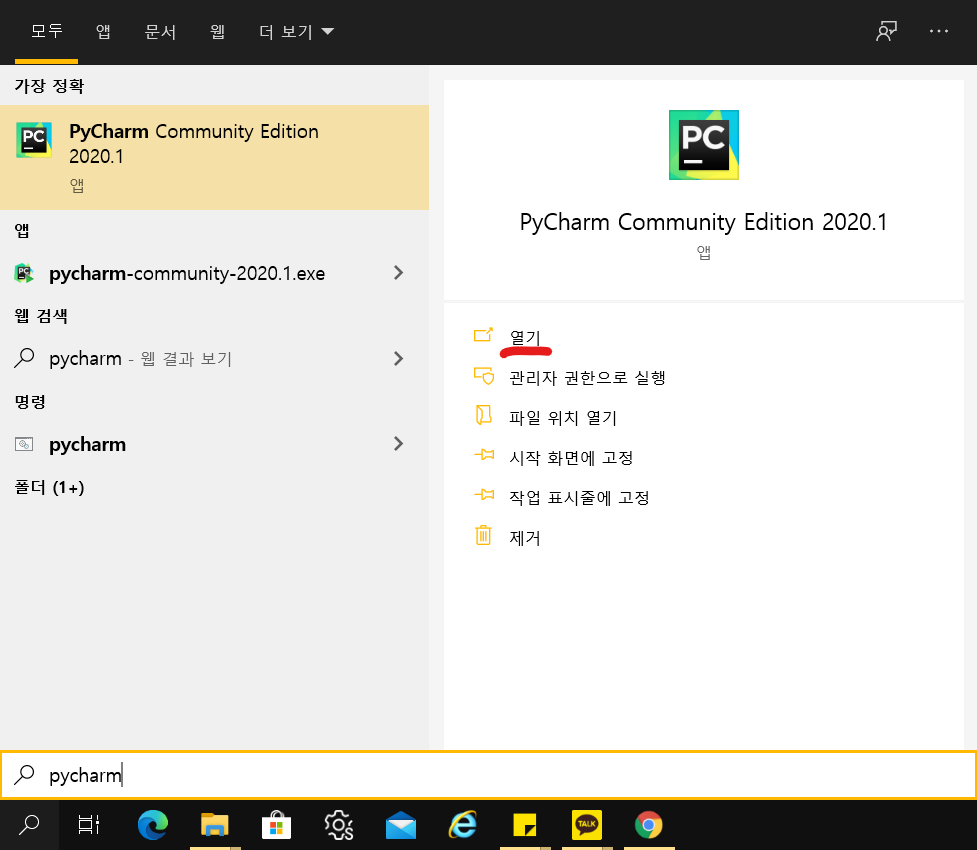
Task: Switch to the 문서 tab
Action: point(160,31)
